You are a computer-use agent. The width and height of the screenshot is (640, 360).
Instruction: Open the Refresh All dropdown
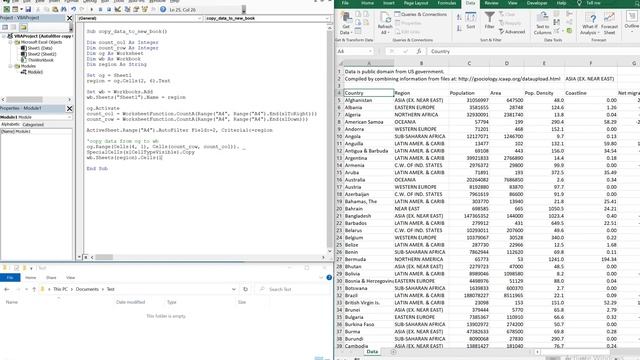(x=385, y=23)
